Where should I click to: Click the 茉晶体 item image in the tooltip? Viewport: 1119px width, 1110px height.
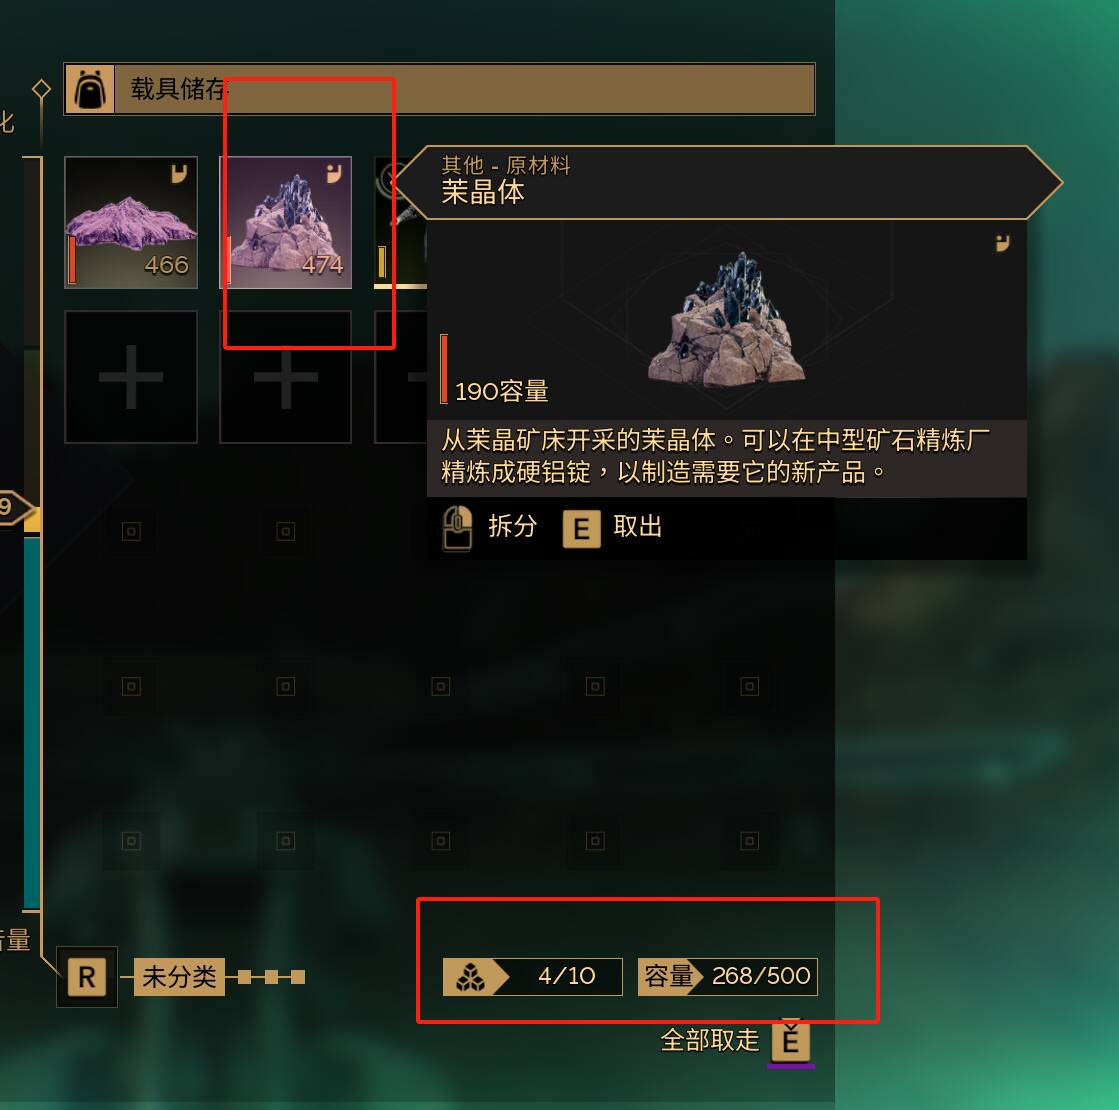coord(726,320)
